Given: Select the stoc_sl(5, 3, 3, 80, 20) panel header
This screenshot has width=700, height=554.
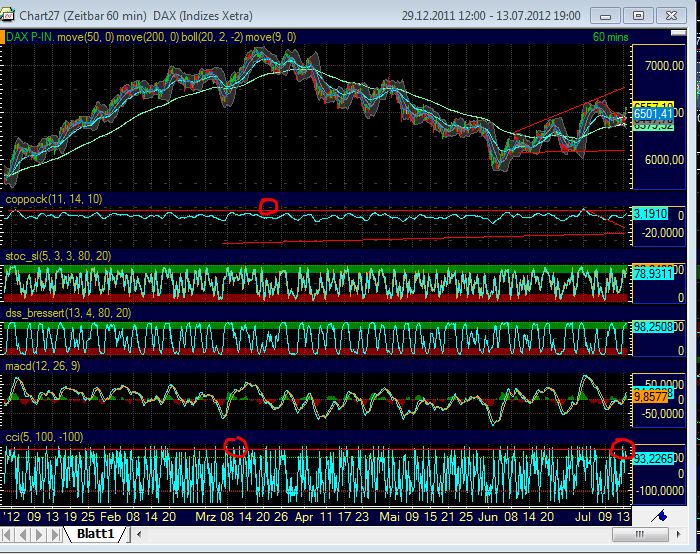Looking at the screenshot, I should pyautogui.click(x=58, y=256).
